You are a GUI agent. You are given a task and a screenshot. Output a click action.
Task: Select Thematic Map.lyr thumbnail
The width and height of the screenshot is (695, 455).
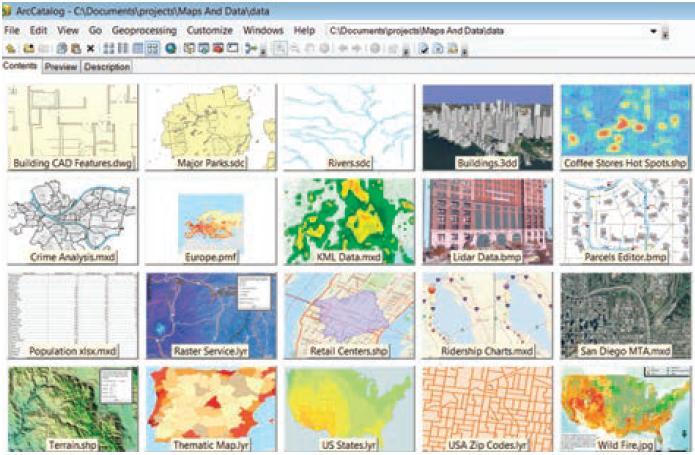tap(211, 409)
